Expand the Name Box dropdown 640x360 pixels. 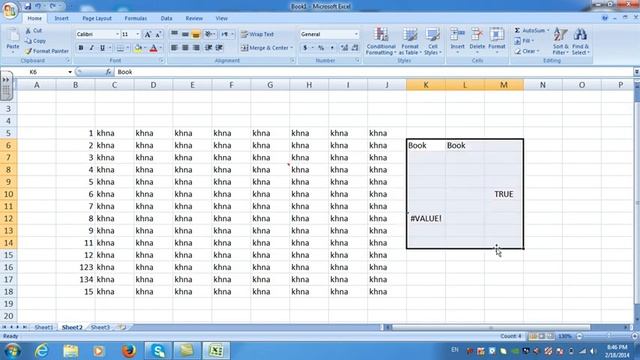(70, 72)
